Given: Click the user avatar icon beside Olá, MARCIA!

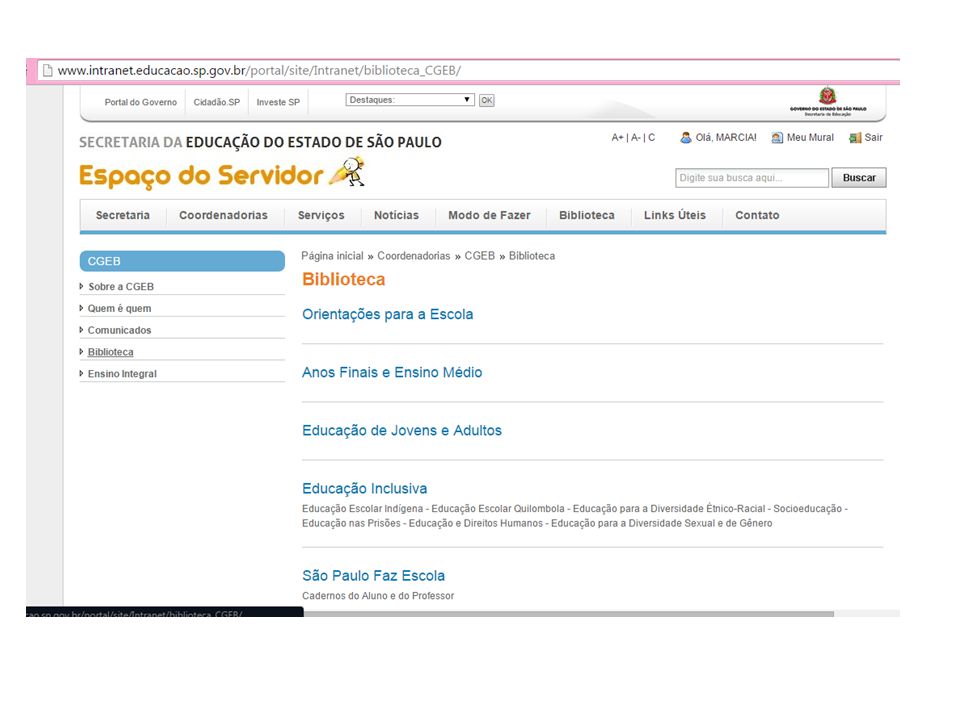Looking at the screenshot, I should 686,138.
